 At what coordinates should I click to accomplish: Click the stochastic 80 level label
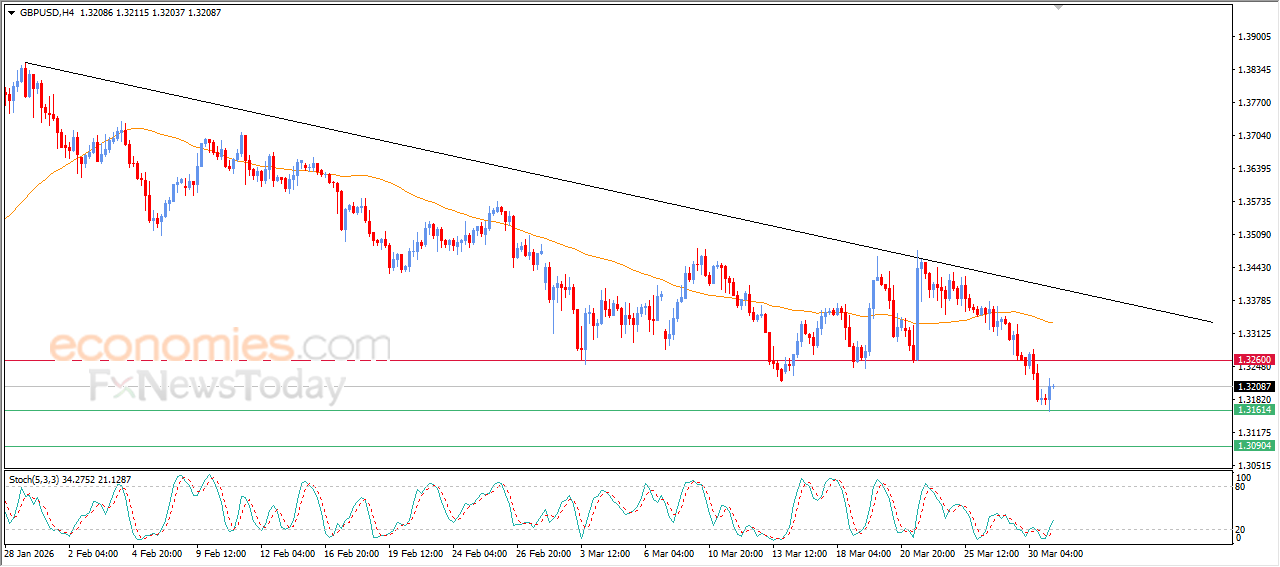click(x=1241, y=488)
